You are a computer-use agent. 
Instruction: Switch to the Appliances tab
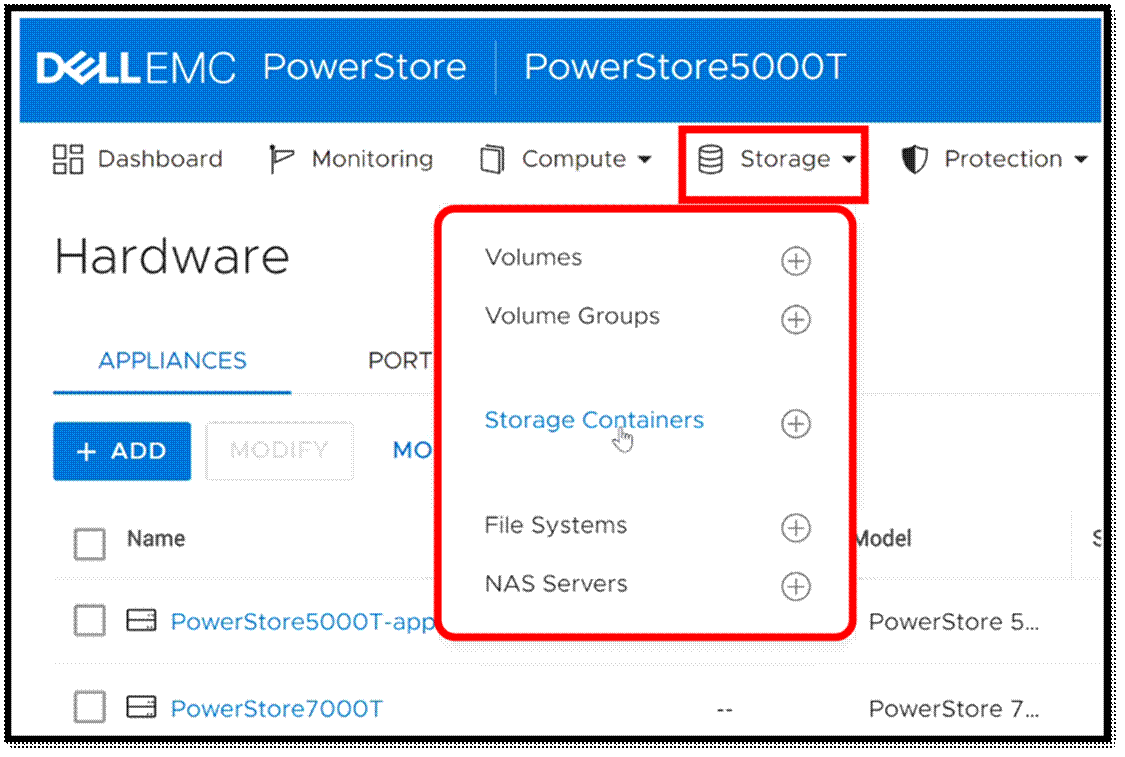(x=172, y=361)
